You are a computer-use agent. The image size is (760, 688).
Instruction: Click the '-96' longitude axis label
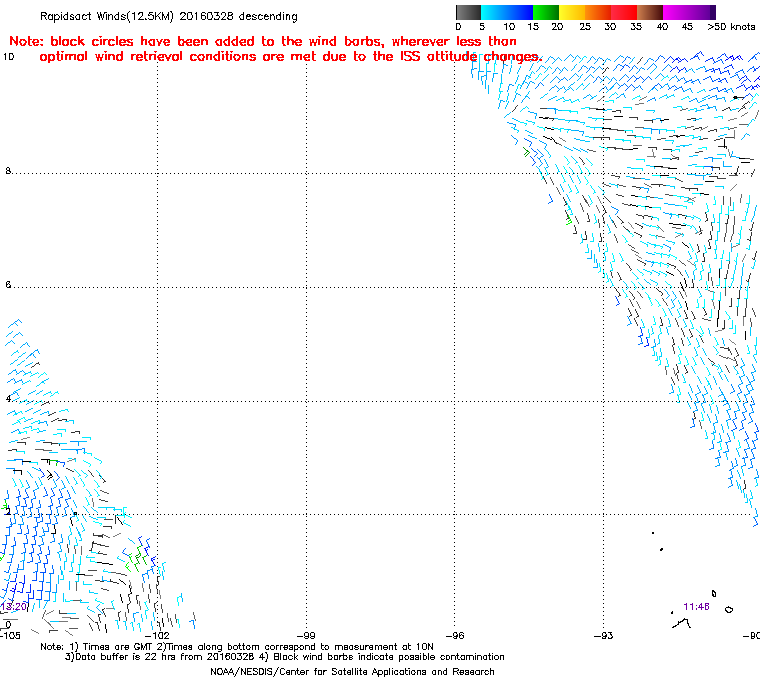pyautogui.click(x=455, y=635)
